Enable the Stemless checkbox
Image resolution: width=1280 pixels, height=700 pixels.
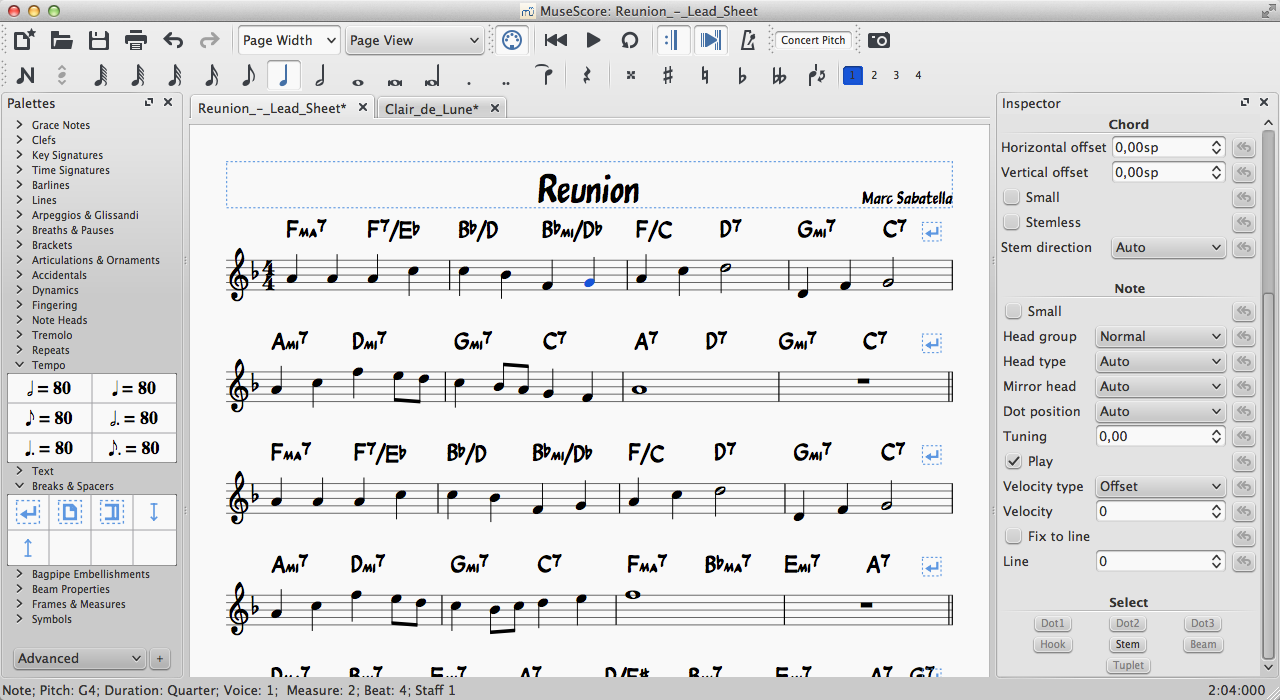point(1012,222)
